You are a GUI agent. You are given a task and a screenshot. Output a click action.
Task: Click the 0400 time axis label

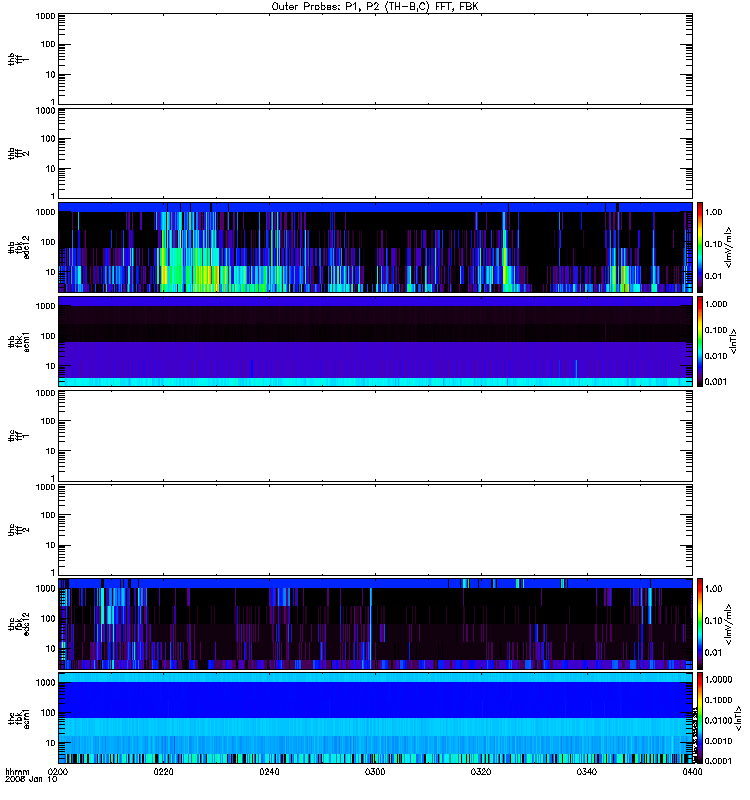point(692,772)
